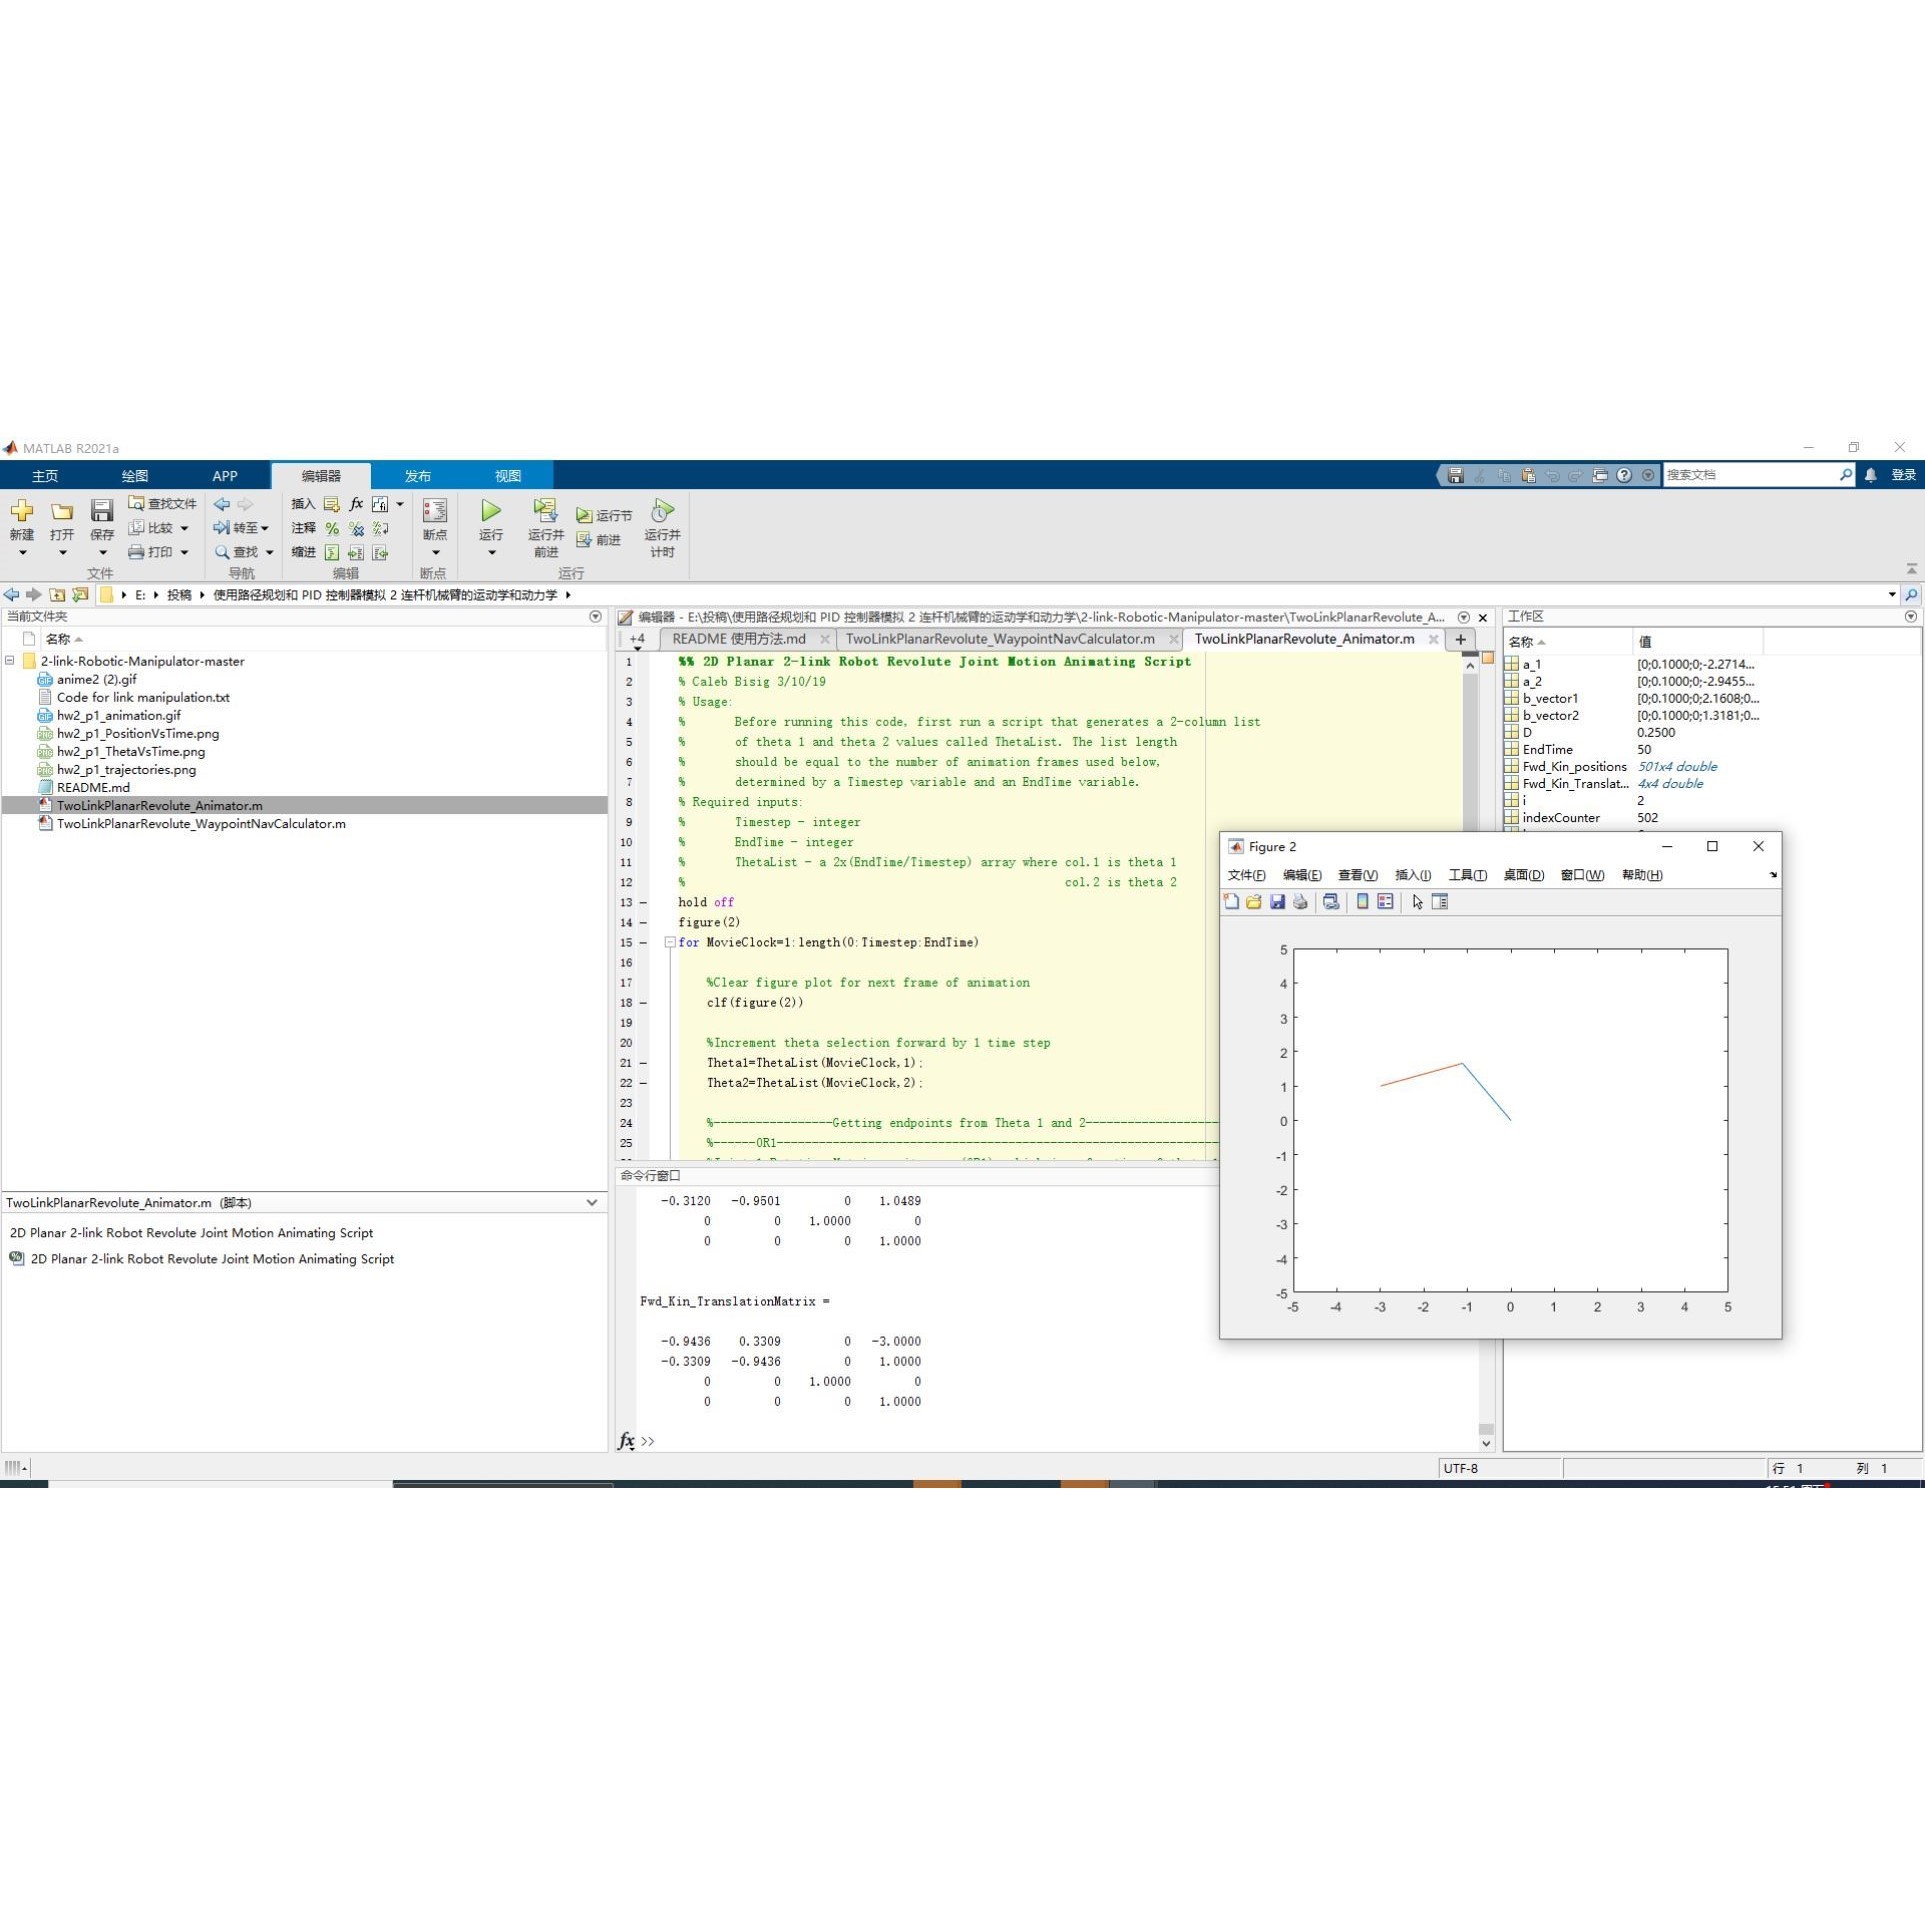Click the Open (打开) folder icon
1925x1925 pixels.
62,511
